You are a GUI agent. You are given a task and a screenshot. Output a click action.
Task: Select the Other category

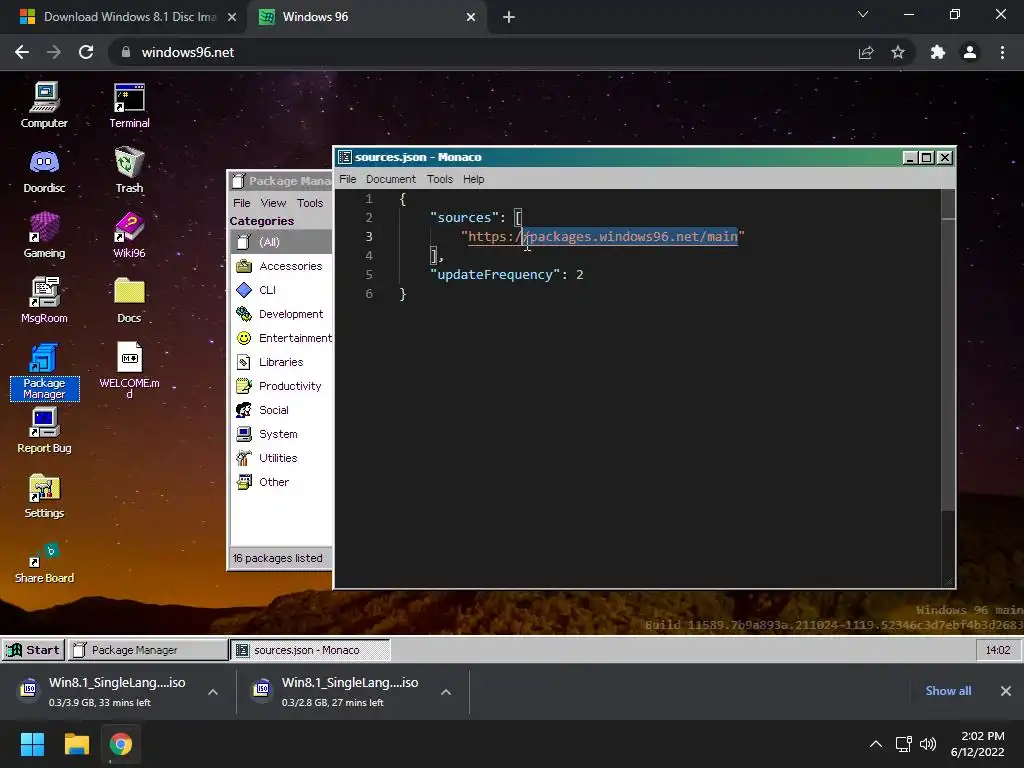pyautogui.click(x=281, y=482)
